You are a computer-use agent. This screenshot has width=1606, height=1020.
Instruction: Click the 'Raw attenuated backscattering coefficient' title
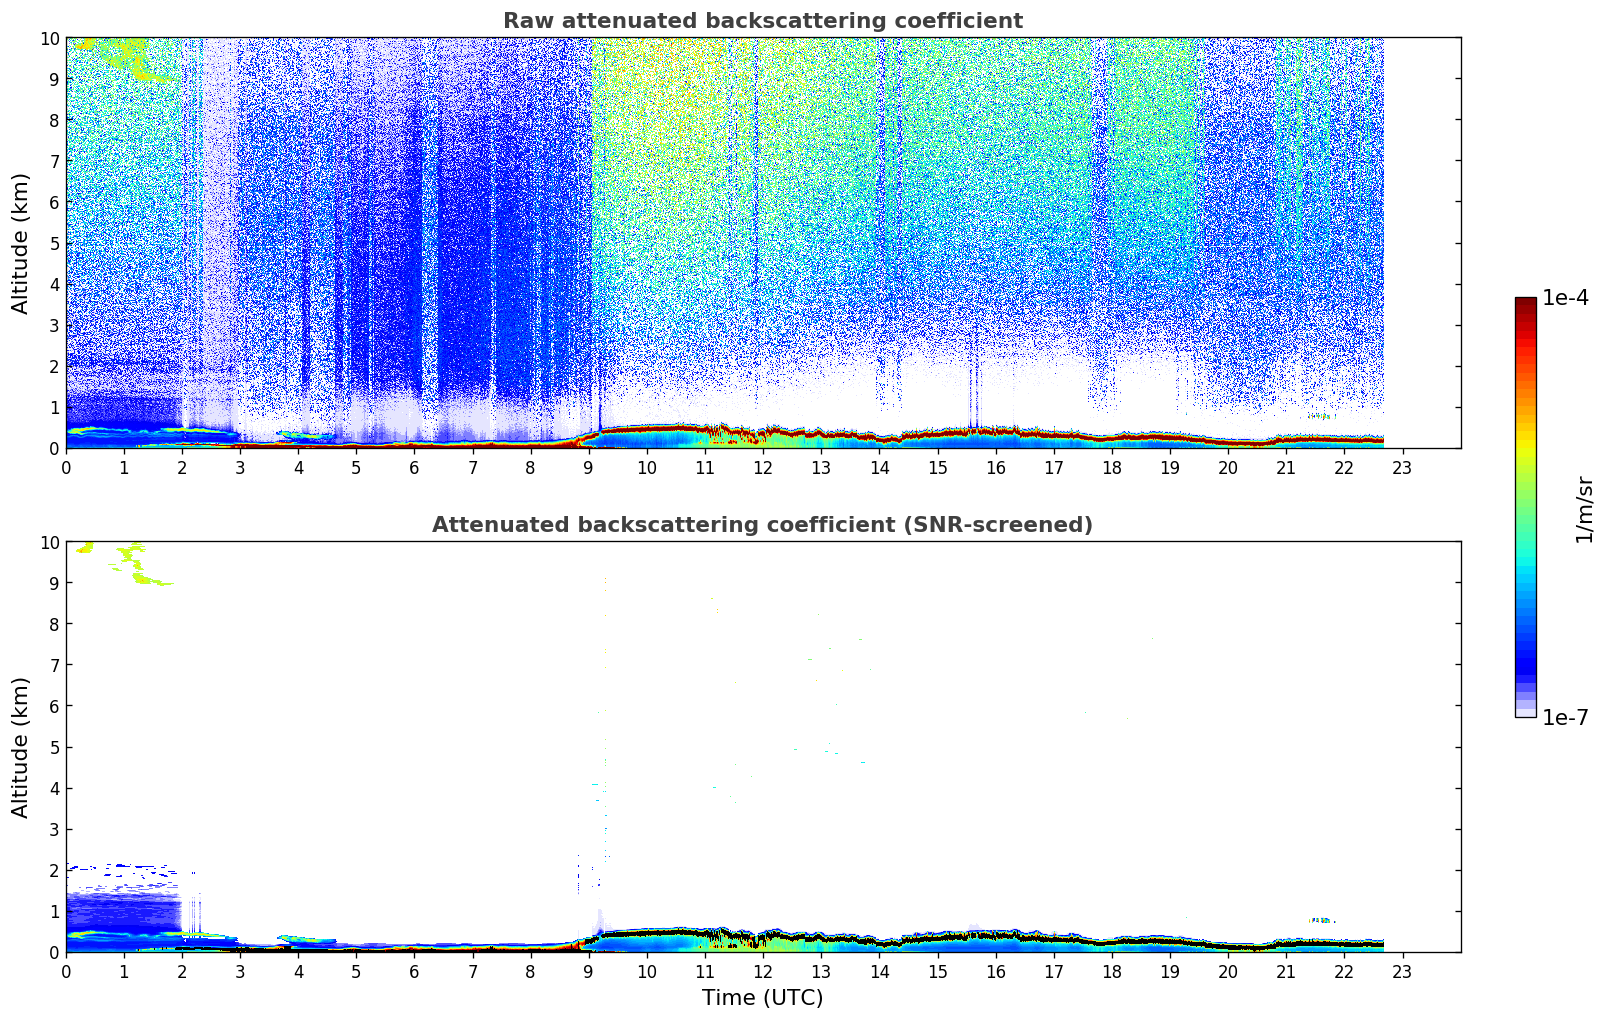click(762, 21)
